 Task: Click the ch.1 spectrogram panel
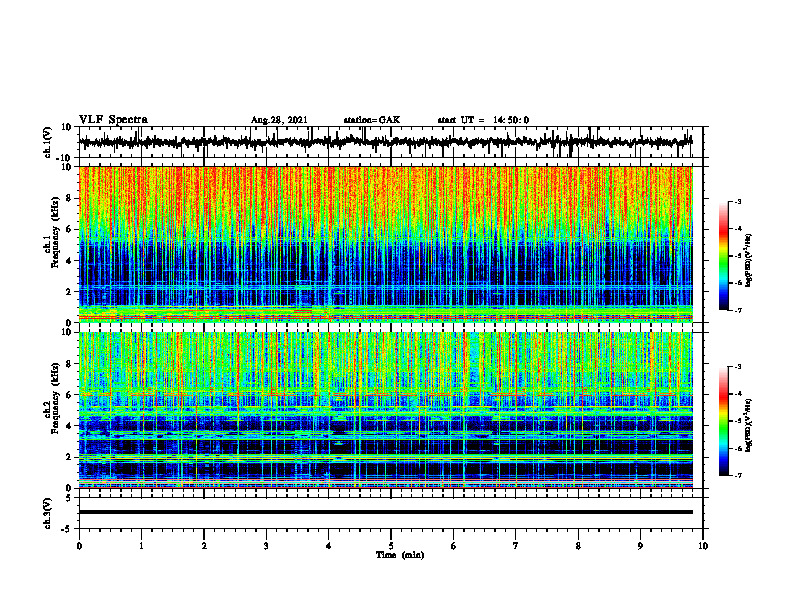point(385,244)
